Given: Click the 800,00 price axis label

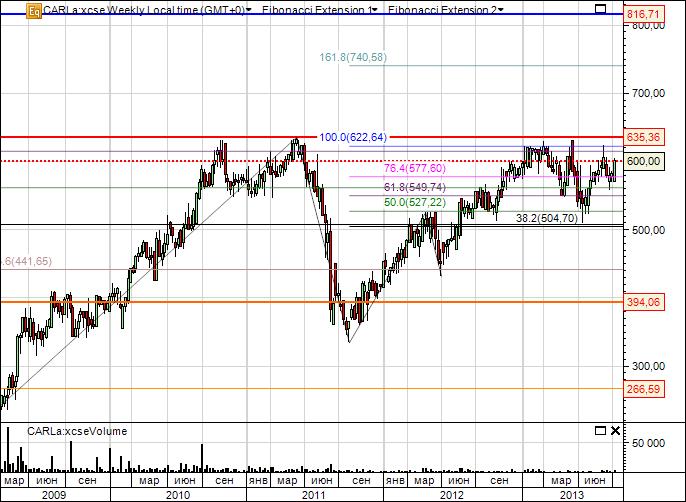Looking at the screenshot, I should coord(648,25).
